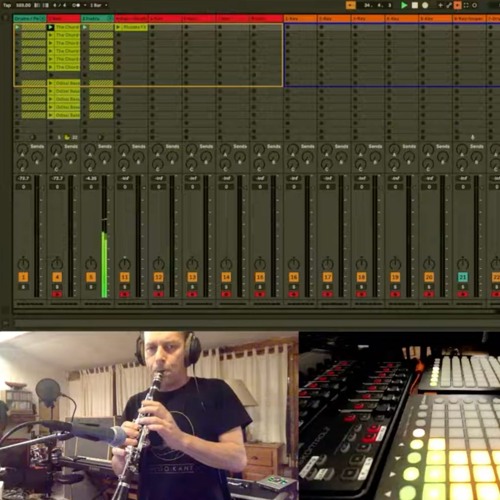Toggle track activator button 5

click(x=91, y=277)
